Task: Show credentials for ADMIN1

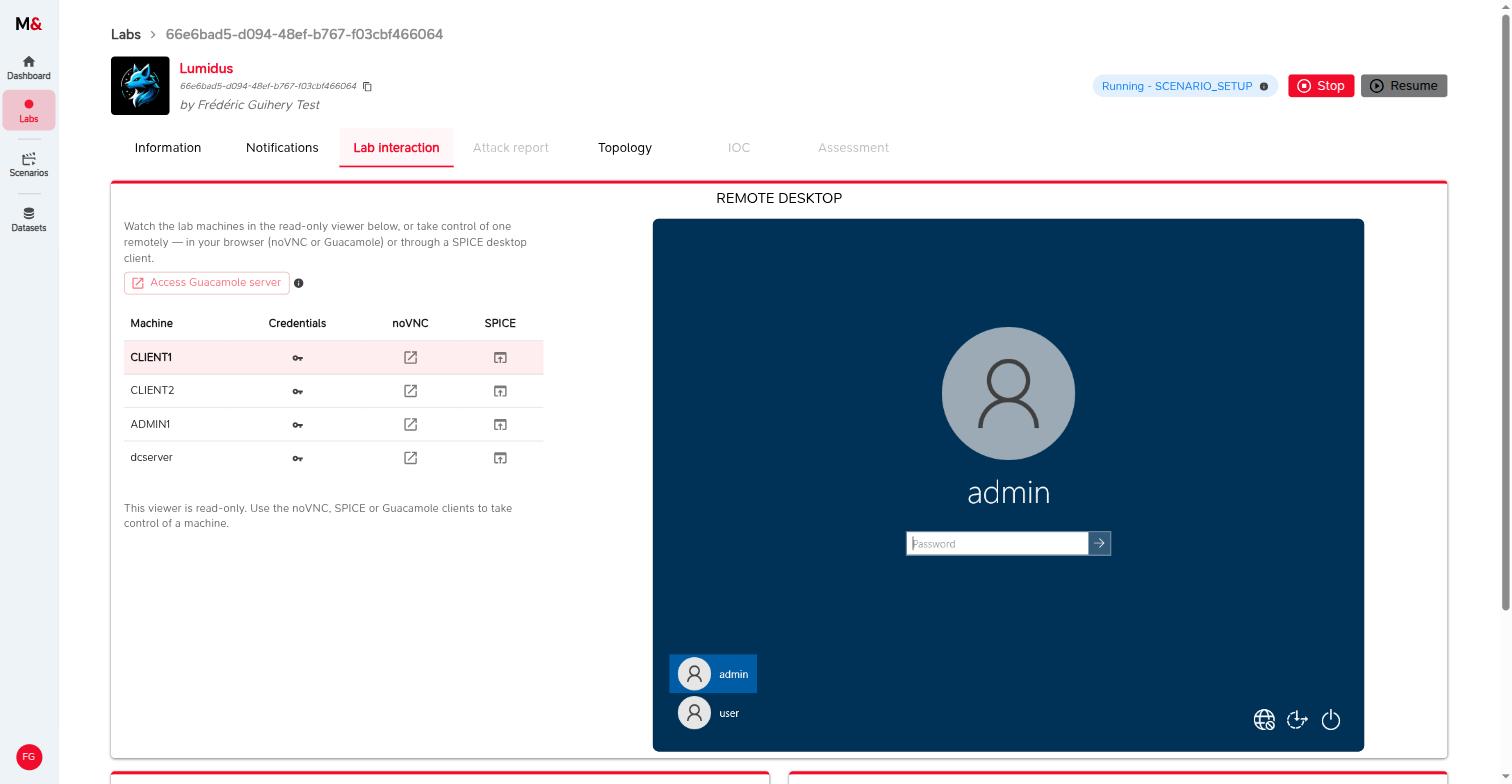Action: (x=297, y=425)
